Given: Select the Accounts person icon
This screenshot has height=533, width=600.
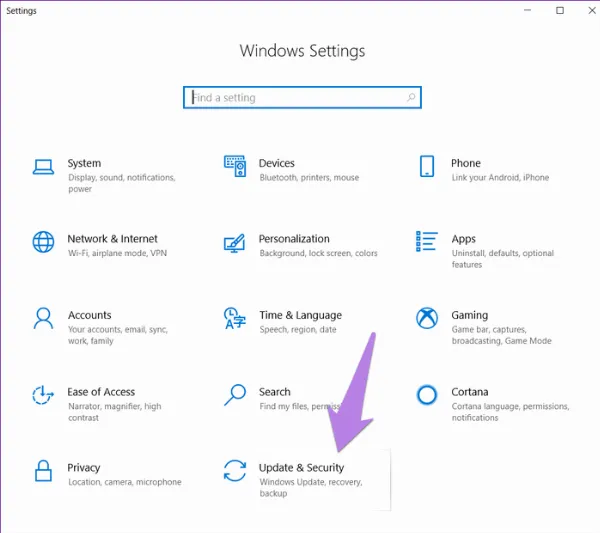Looking at the screenshot, I should coord(43,318).
